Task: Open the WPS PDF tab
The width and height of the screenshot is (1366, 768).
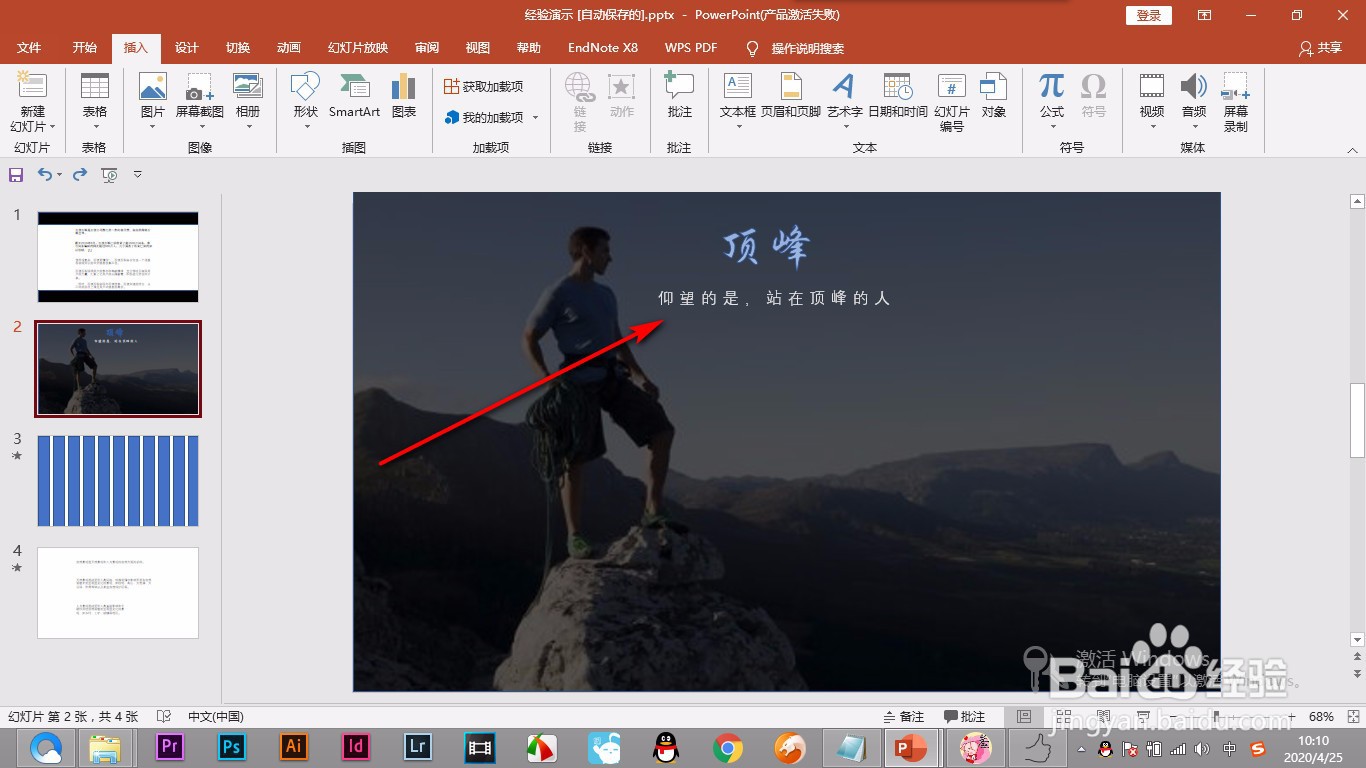Action: [691, 48]
